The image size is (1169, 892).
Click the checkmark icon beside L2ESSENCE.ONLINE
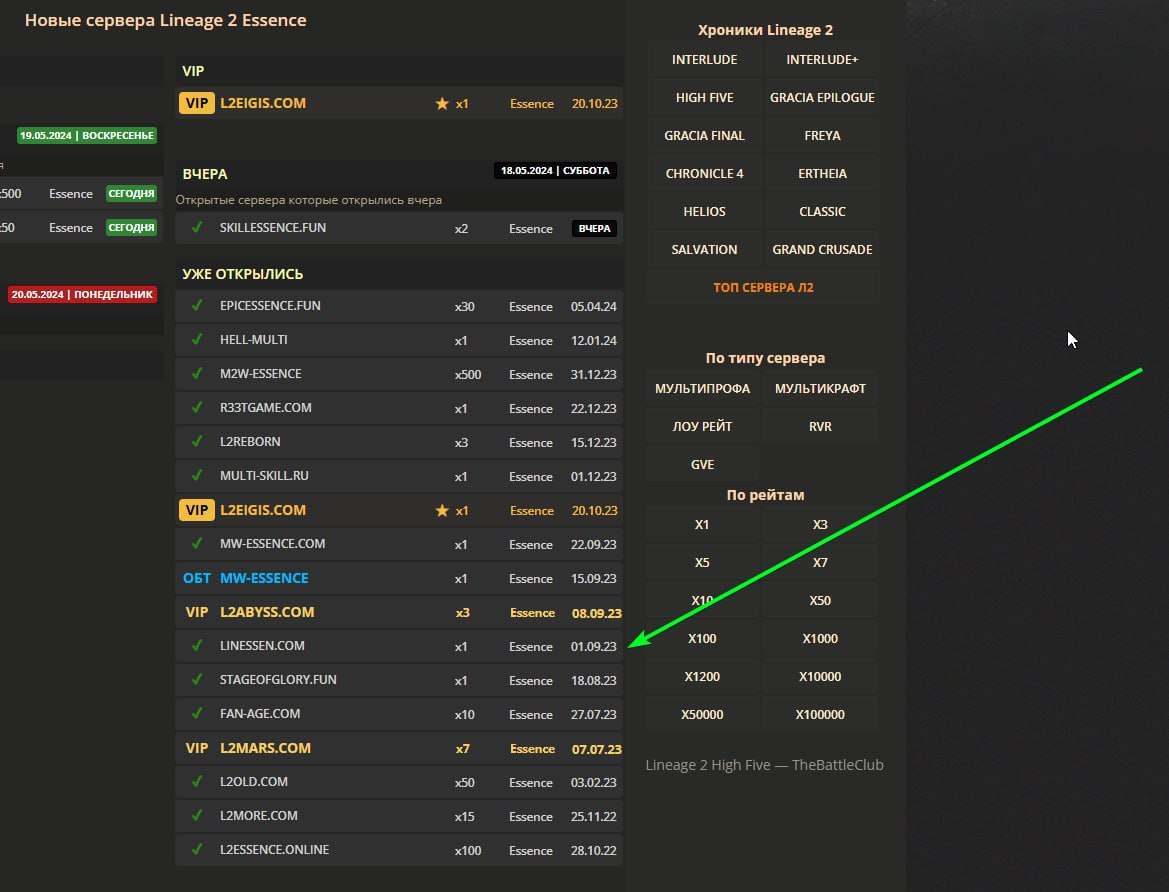[x=197, y=849]
